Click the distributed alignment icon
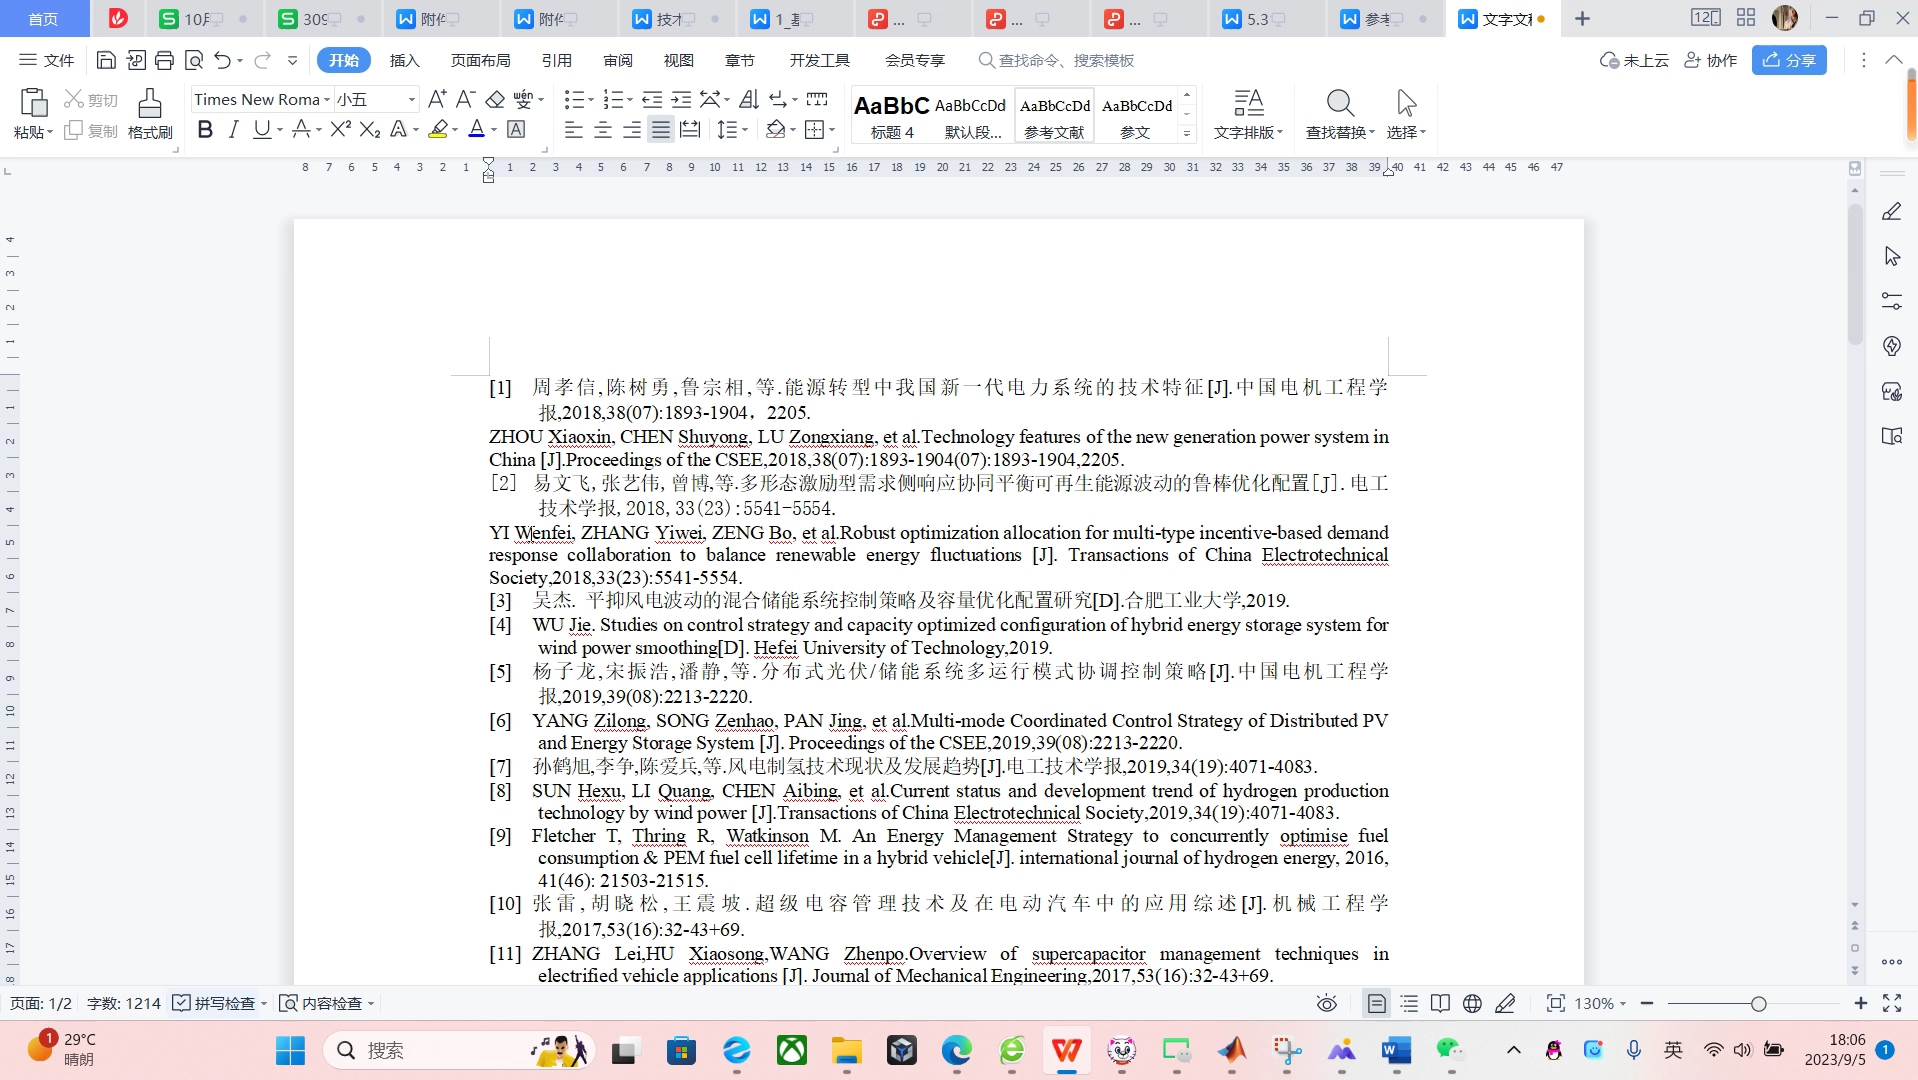 (x=690, y=129)
